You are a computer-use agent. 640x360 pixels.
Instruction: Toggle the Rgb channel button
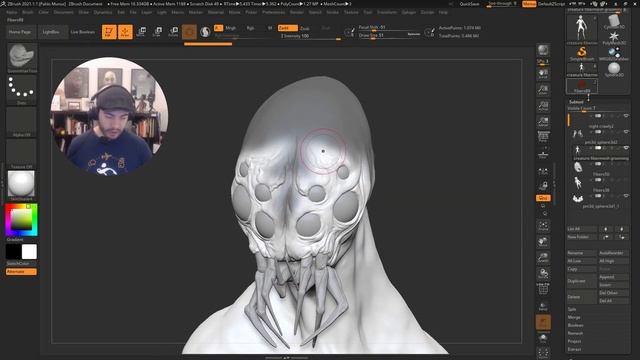(x=250, y=28)
